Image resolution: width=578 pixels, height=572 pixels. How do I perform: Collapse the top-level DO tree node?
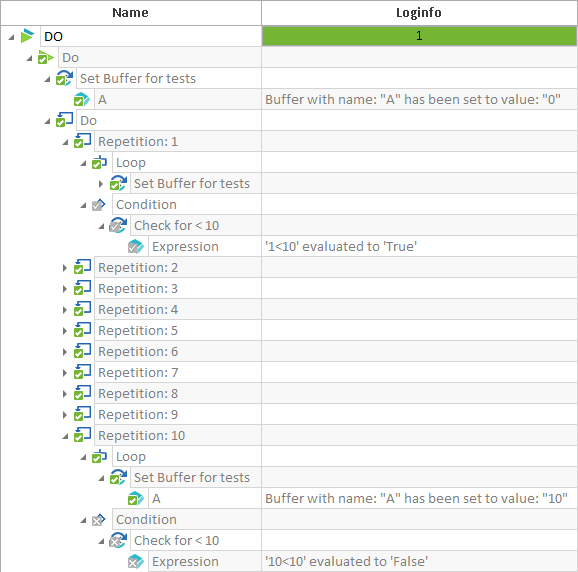[11, 37]
